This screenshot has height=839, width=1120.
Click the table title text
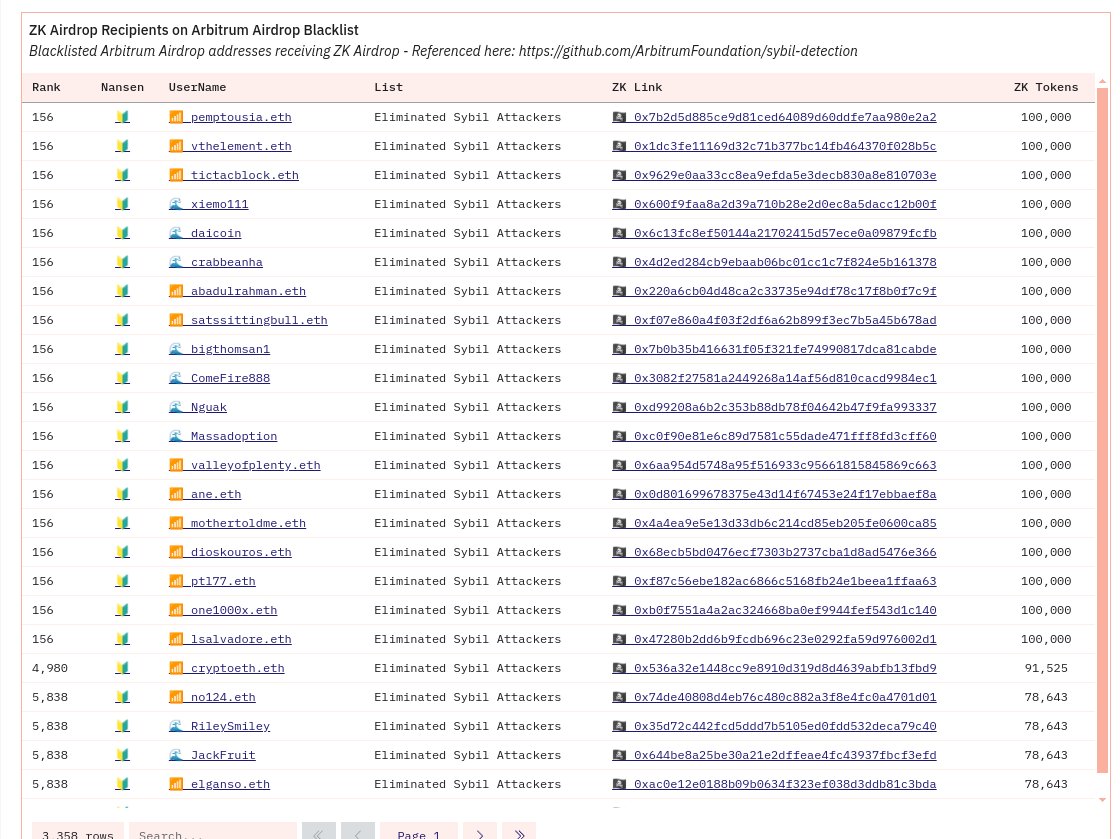click(x=194, y=30)
